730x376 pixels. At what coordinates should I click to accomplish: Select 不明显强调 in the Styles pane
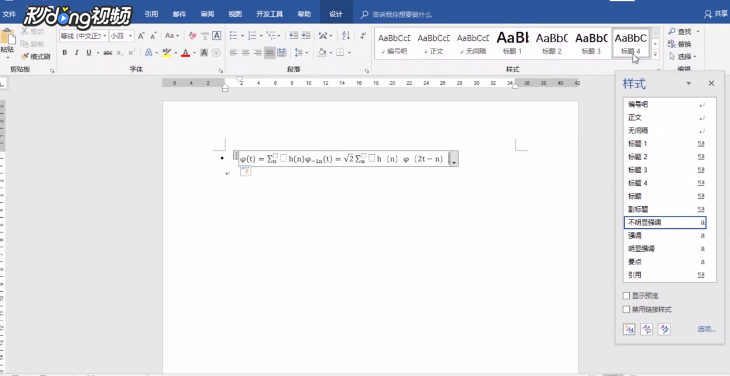pyautogui.click(x=665, y=223)
